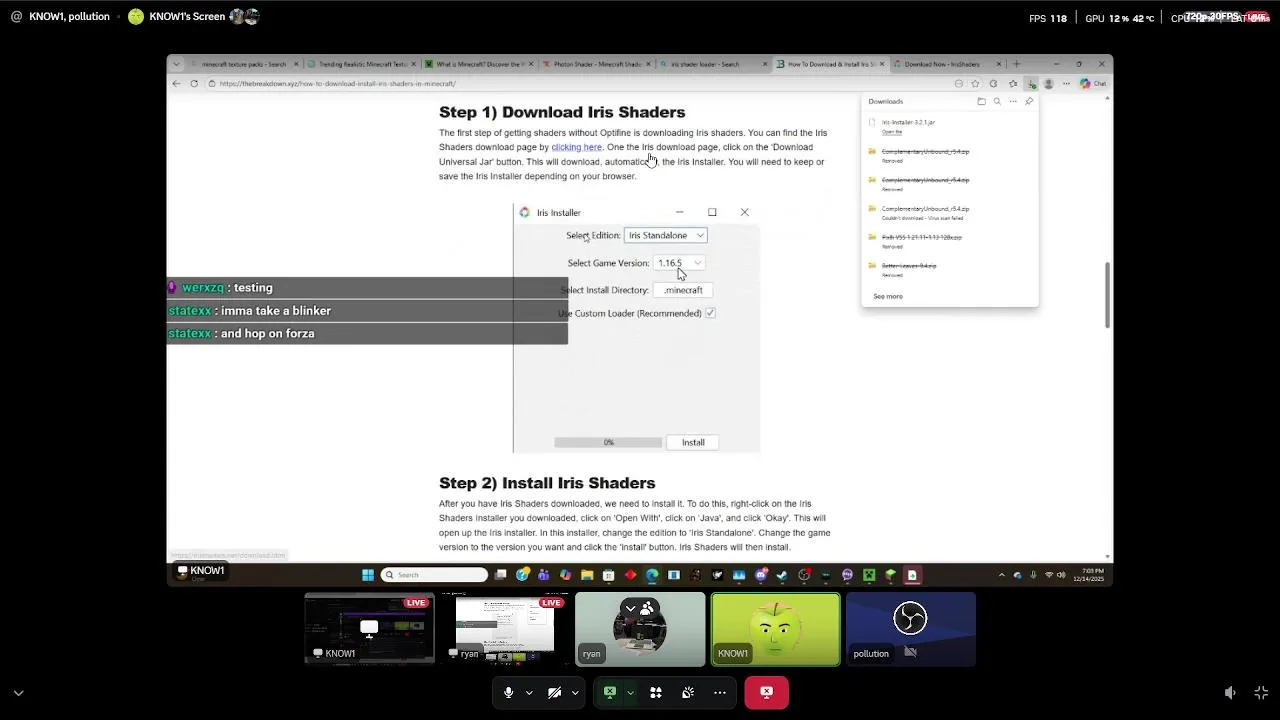Open the 'clicking here' download link
This screenshot has height=720, width=1280.
click(x=576, y=147)
